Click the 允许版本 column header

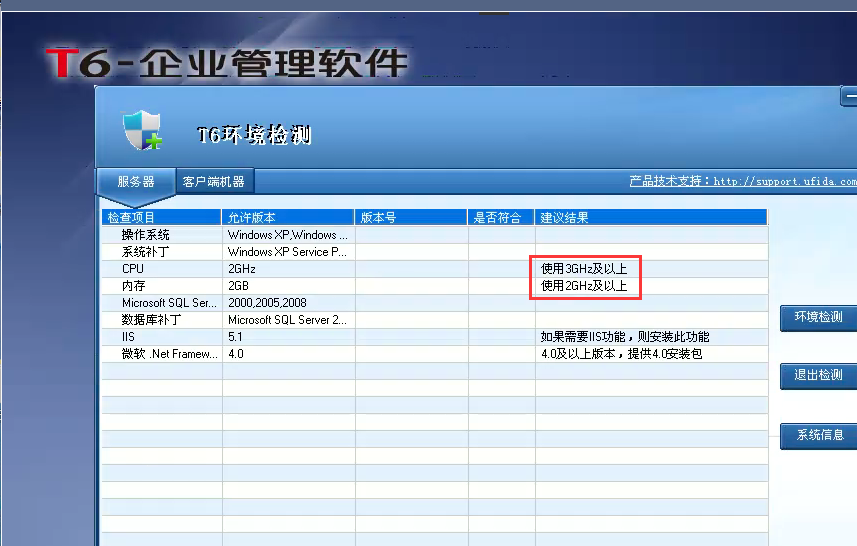point(288,218)
